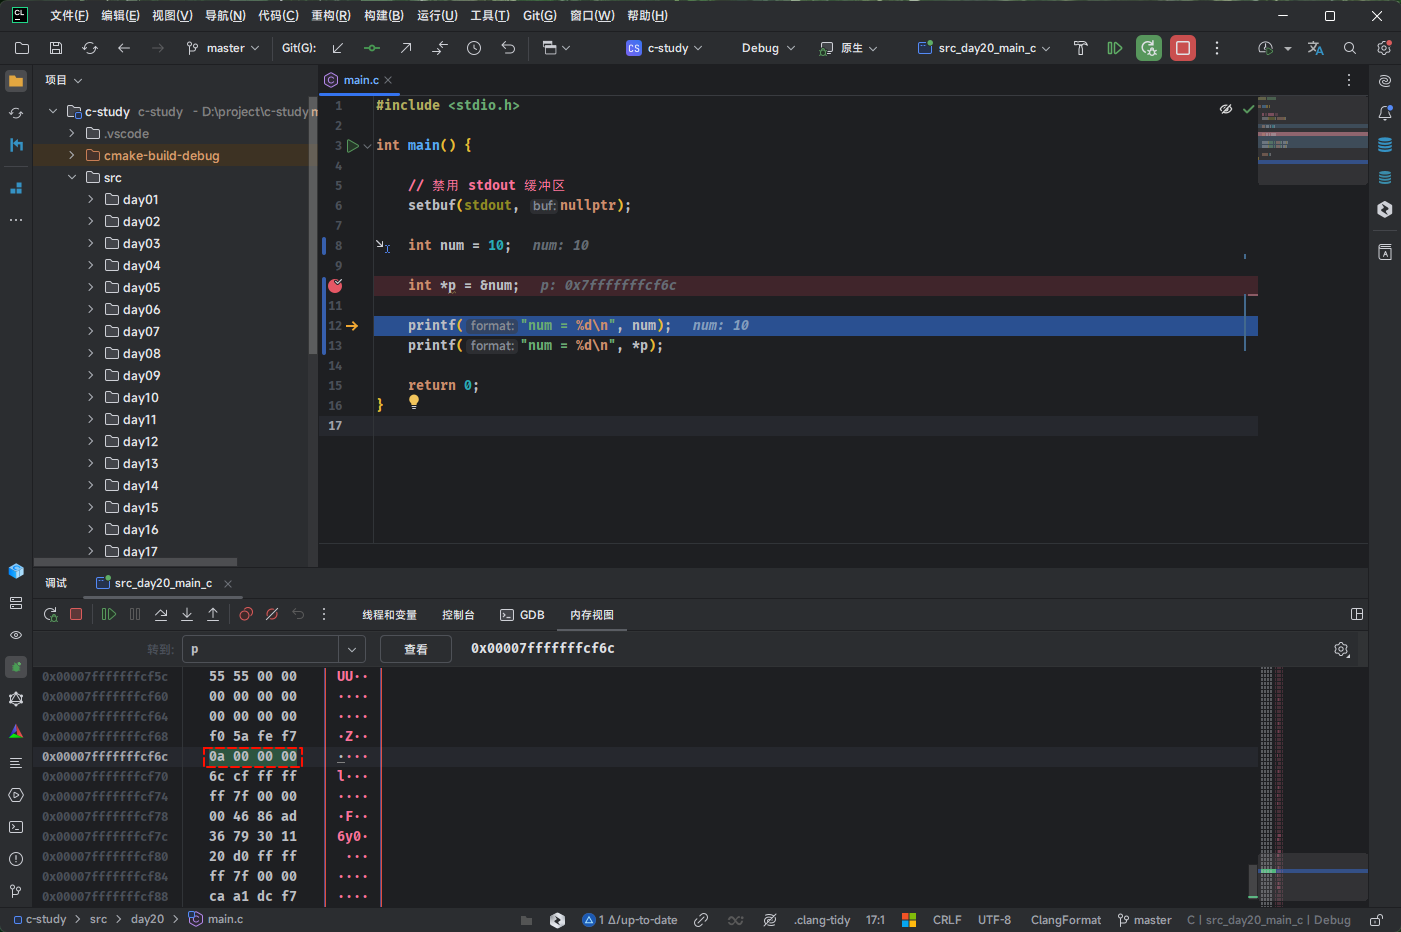Open memory view settings gear
Image resolution: width=1401 pixels, height=932 pixels.
pos(1342,649)
